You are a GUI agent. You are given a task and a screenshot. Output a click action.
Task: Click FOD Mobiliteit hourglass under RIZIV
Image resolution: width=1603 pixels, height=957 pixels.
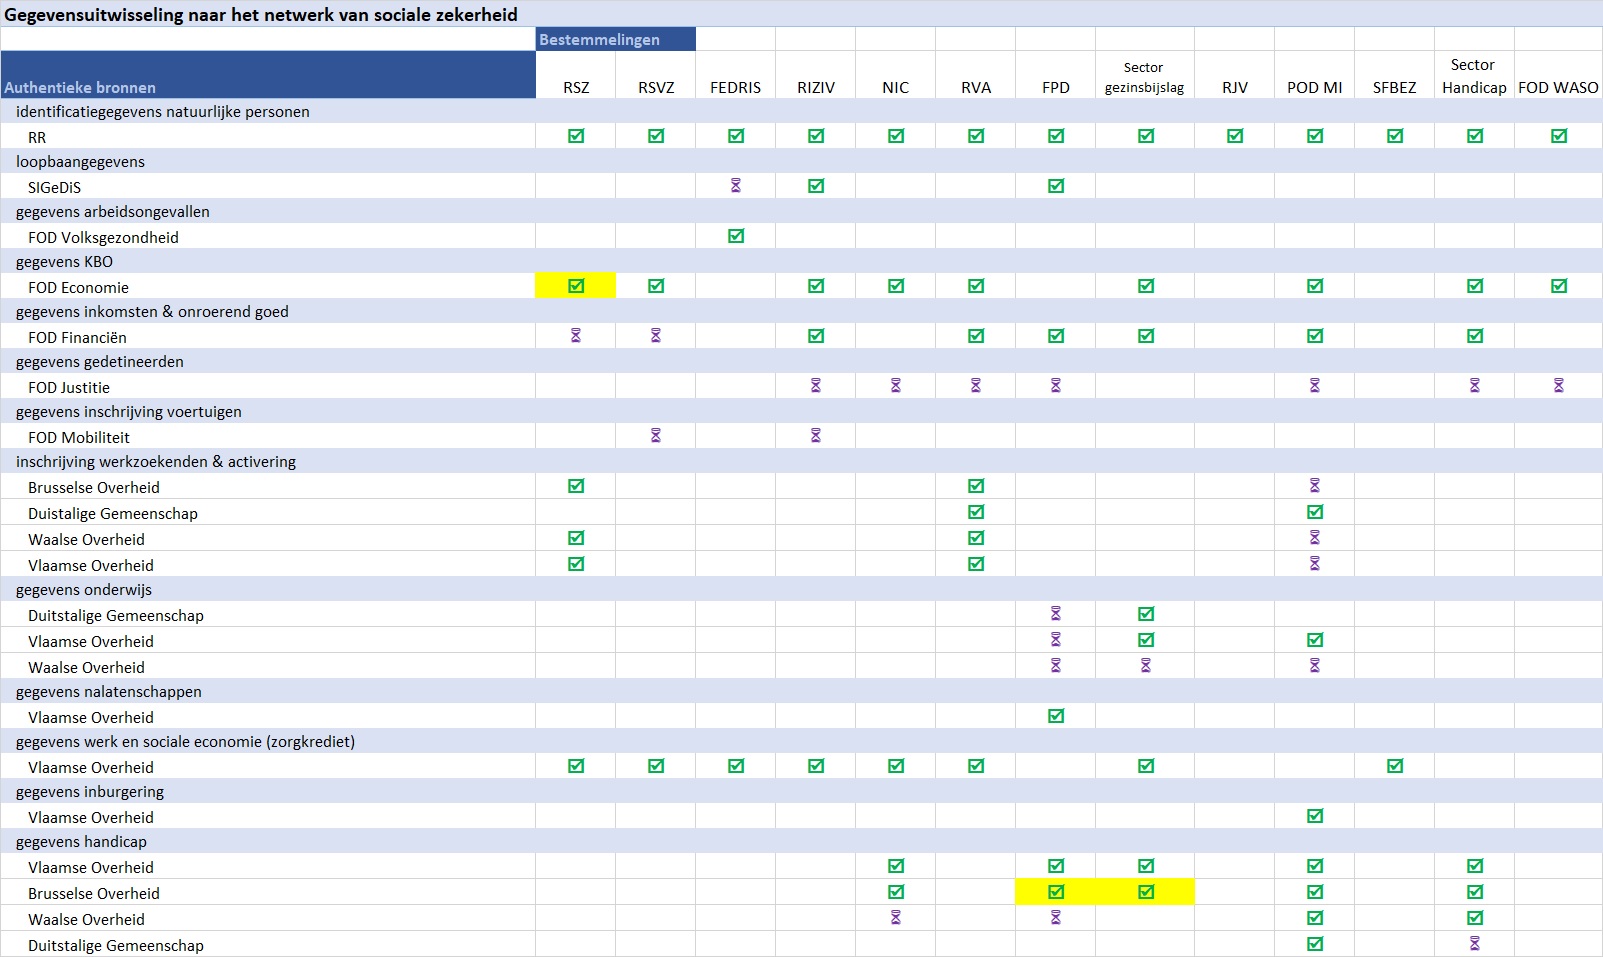[816, 436]
